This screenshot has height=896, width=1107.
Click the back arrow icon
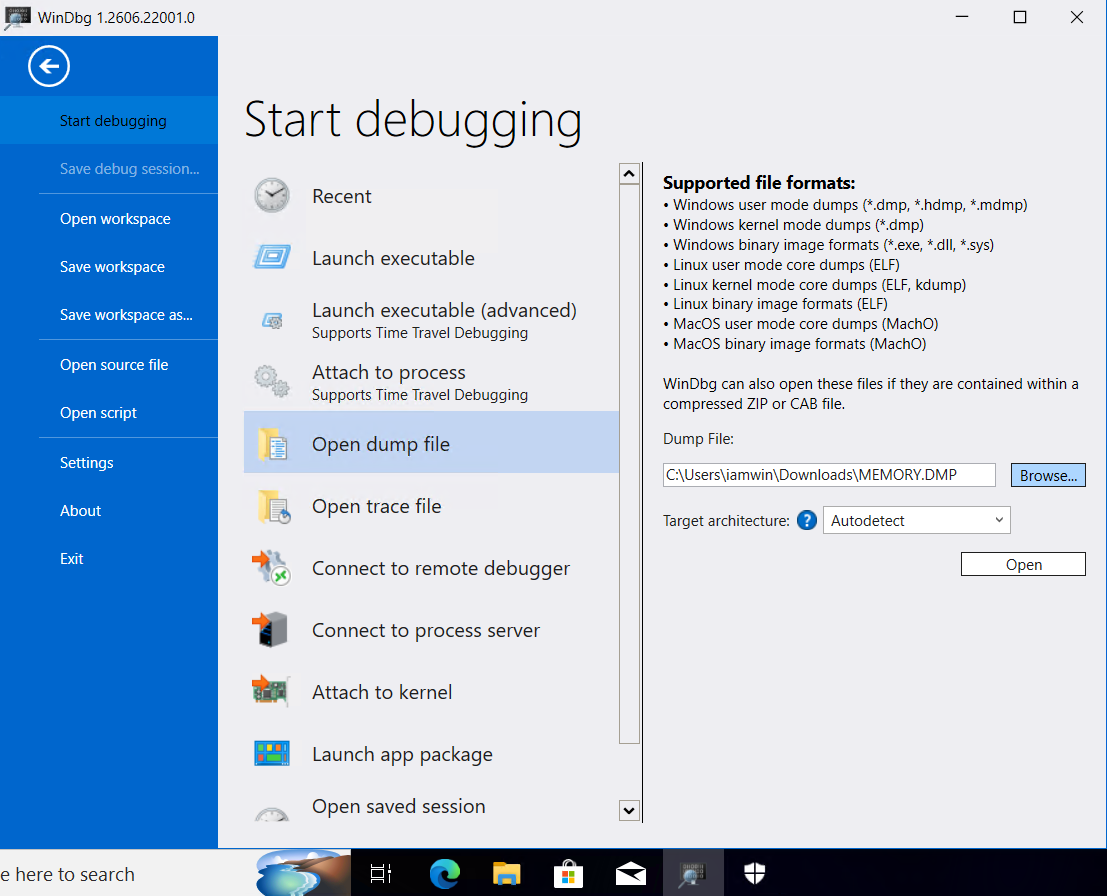49,66
